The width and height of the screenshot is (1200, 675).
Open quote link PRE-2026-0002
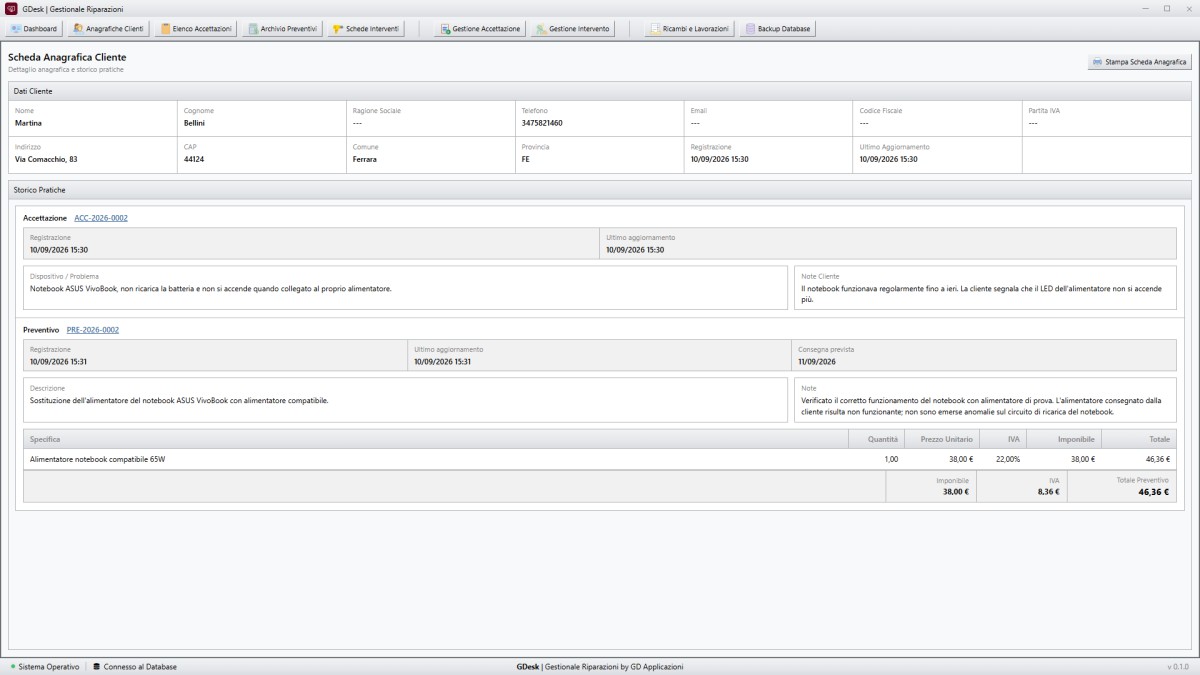click(x=93, y=329)
